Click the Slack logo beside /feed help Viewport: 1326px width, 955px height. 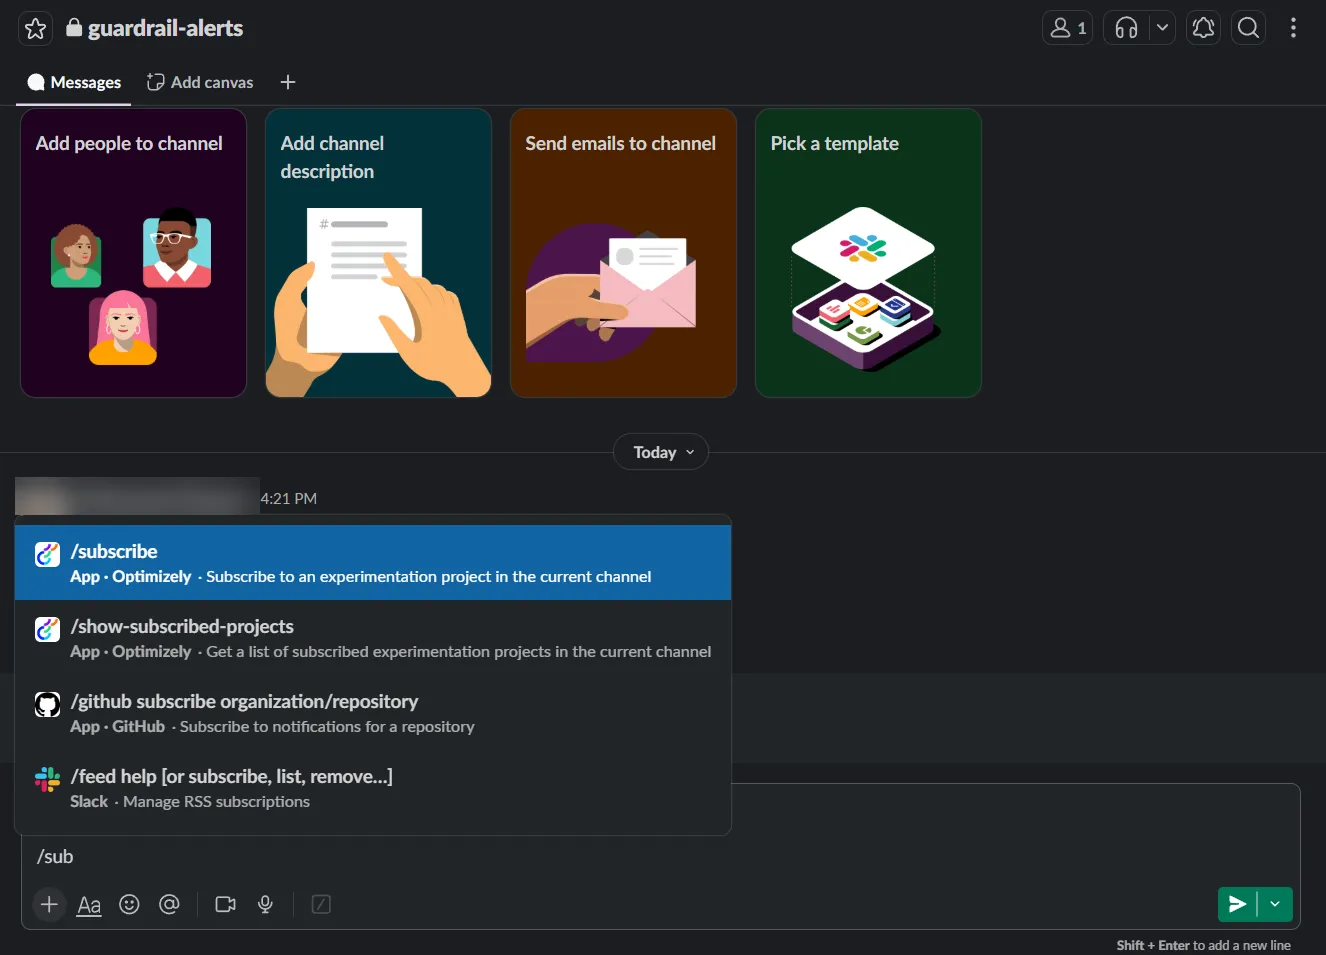(47, 779)
